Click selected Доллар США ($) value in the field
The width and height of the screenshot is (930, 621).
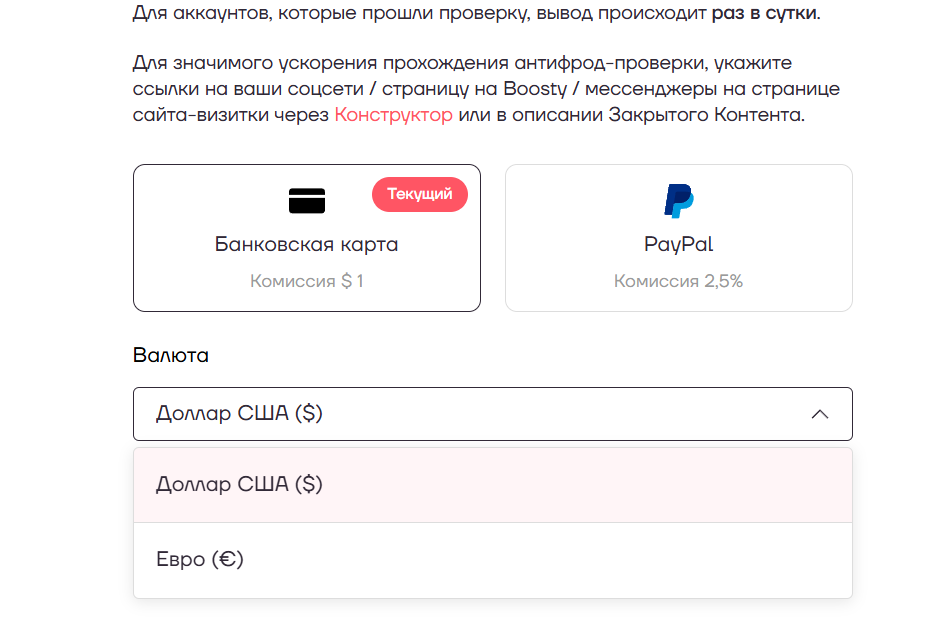239,413
